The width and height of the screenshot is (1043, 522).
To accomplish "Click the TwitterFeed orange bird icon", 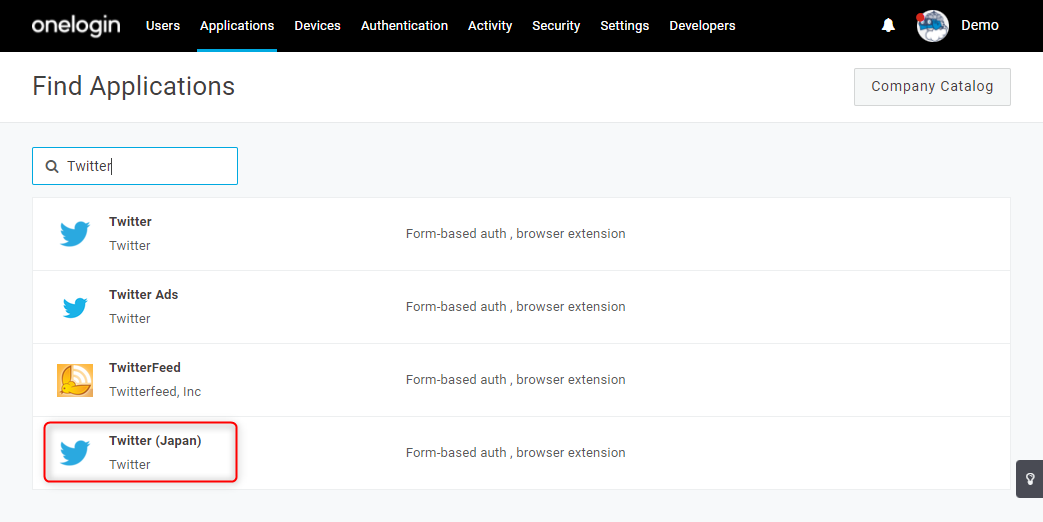I will coord(74,380).
